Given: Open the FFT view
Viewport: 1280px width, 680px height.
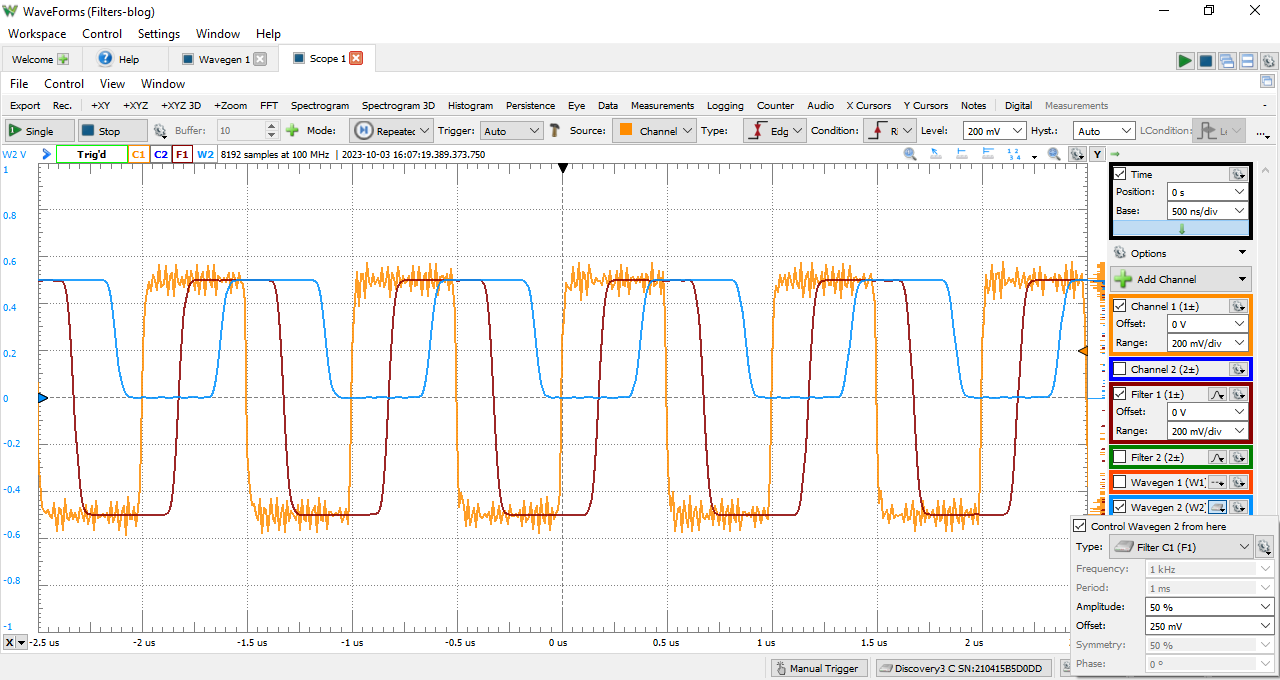Looking at the screenshot, I should 268,105.
